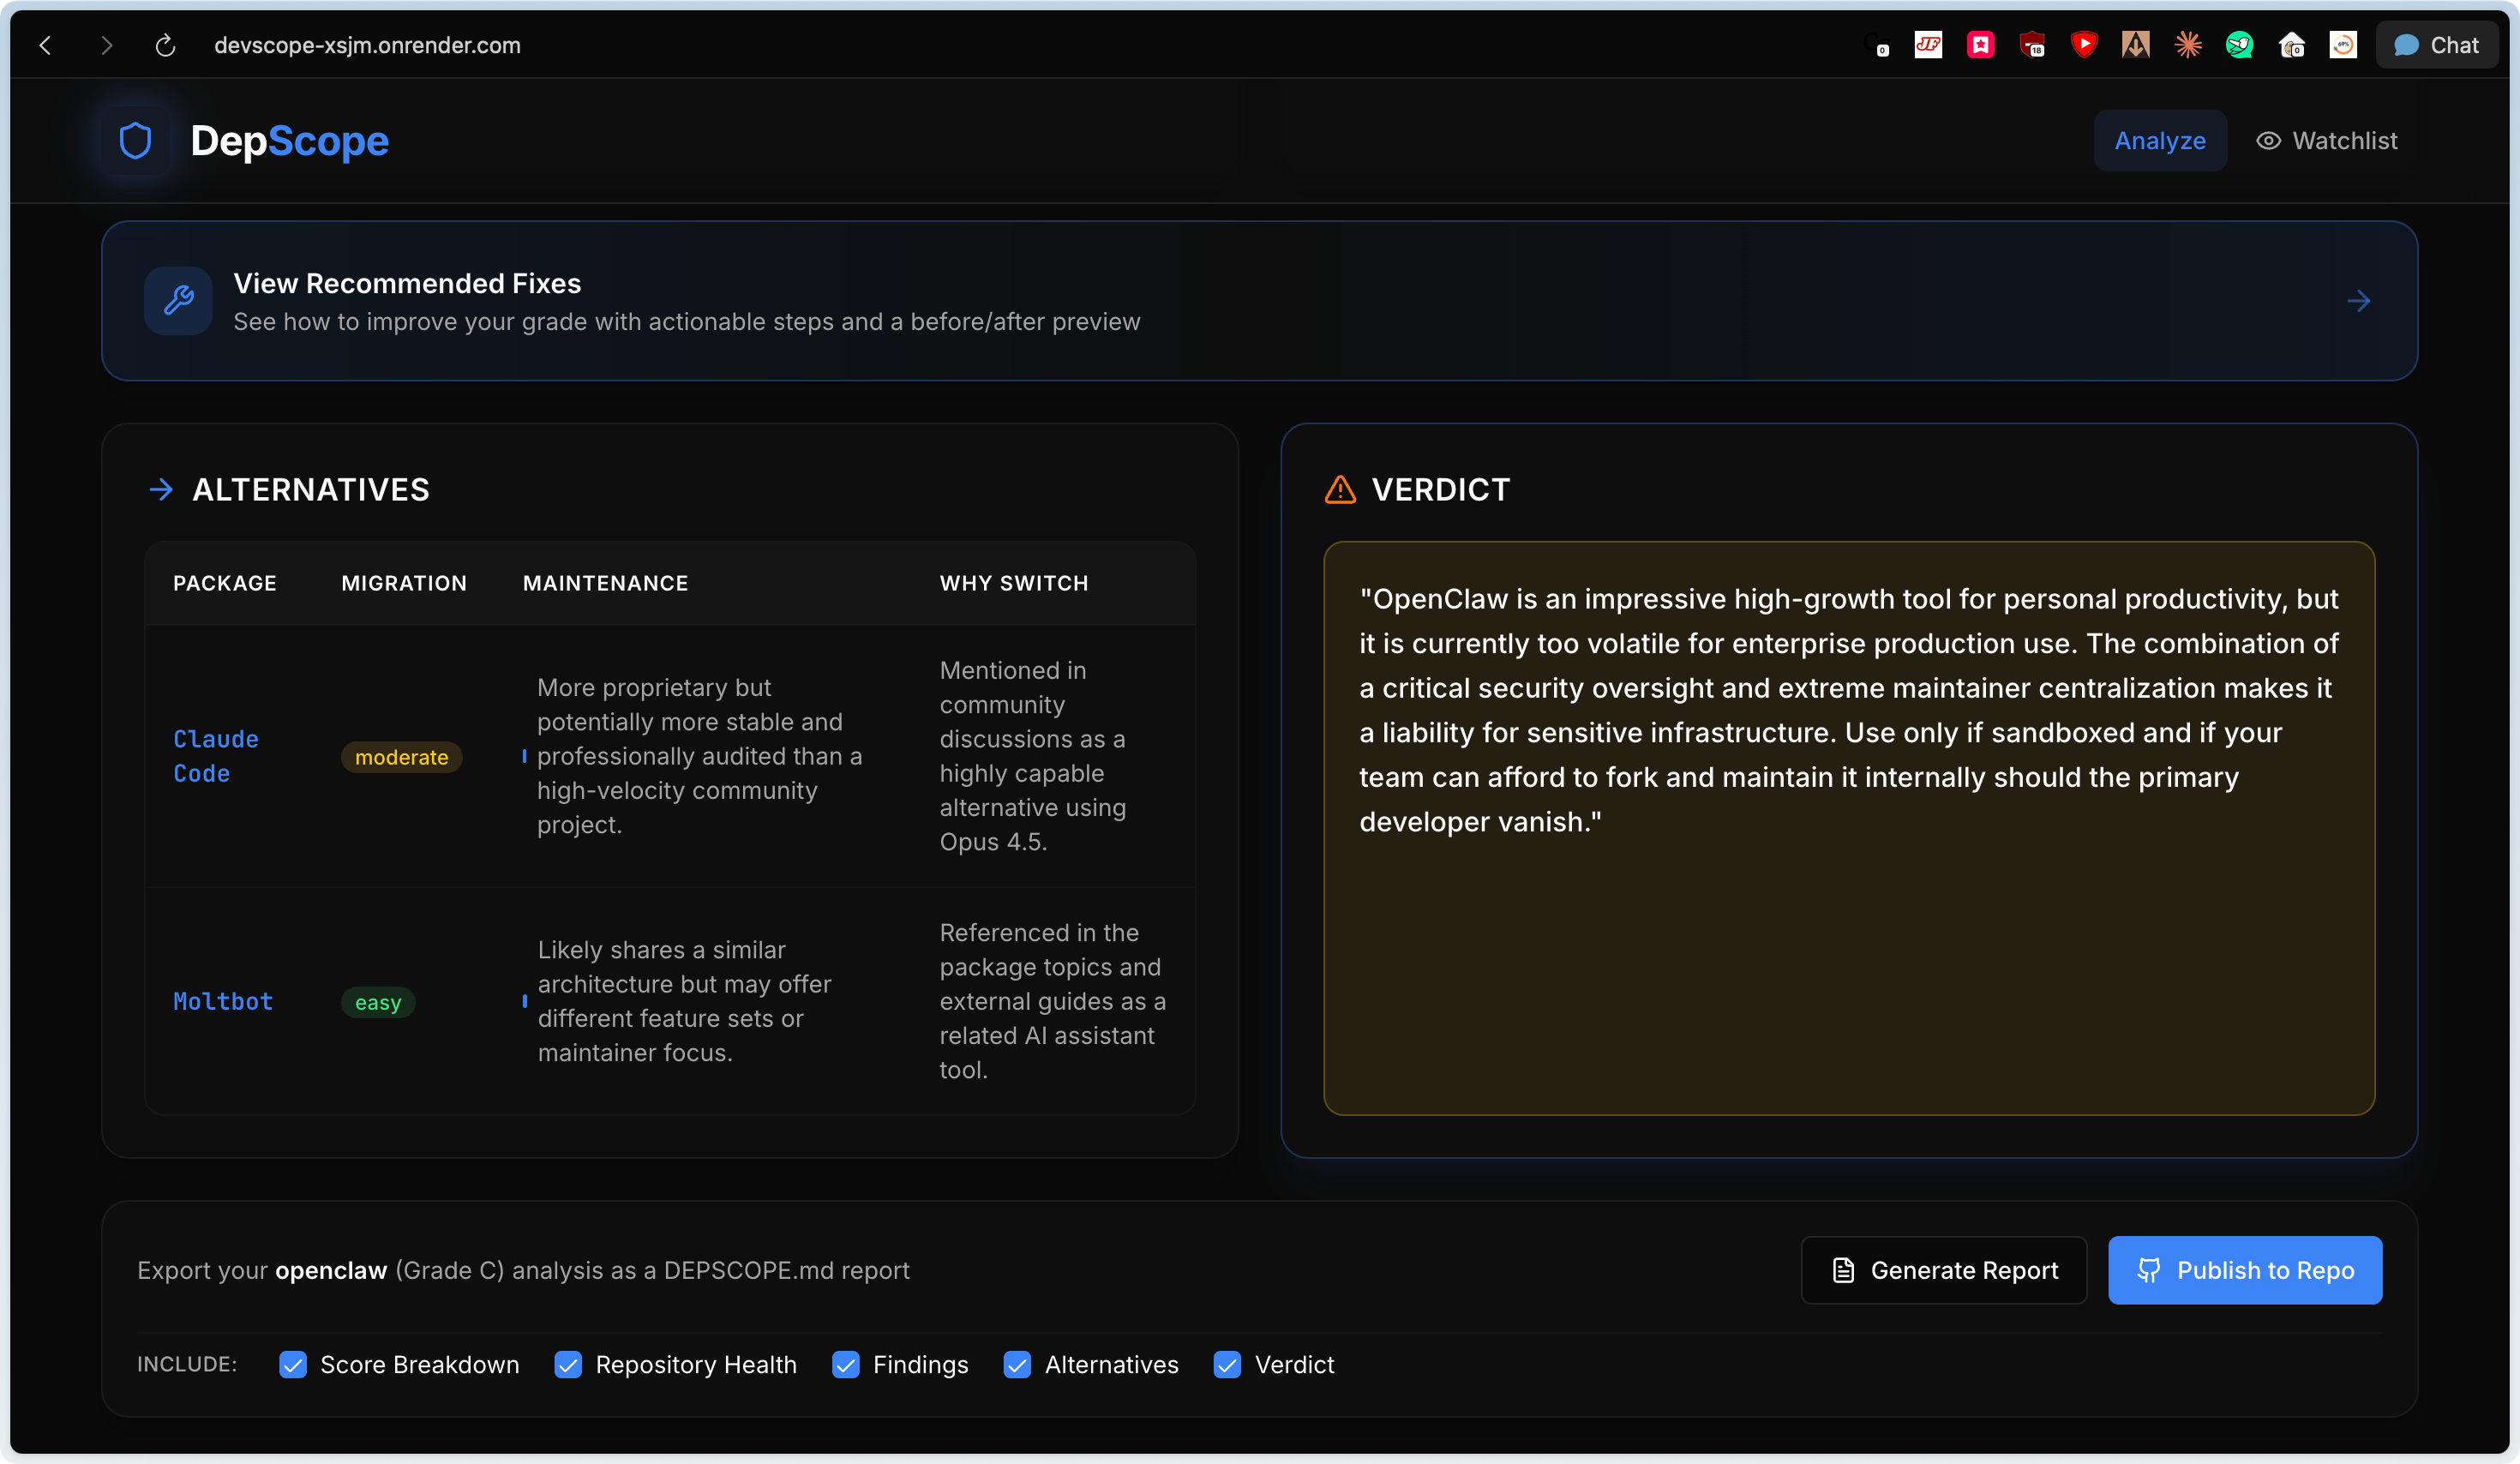The height and width of the screenshot is (1464, 2520).
Task: Click the red YouTube extension icon
Action: click(2084, 45)
